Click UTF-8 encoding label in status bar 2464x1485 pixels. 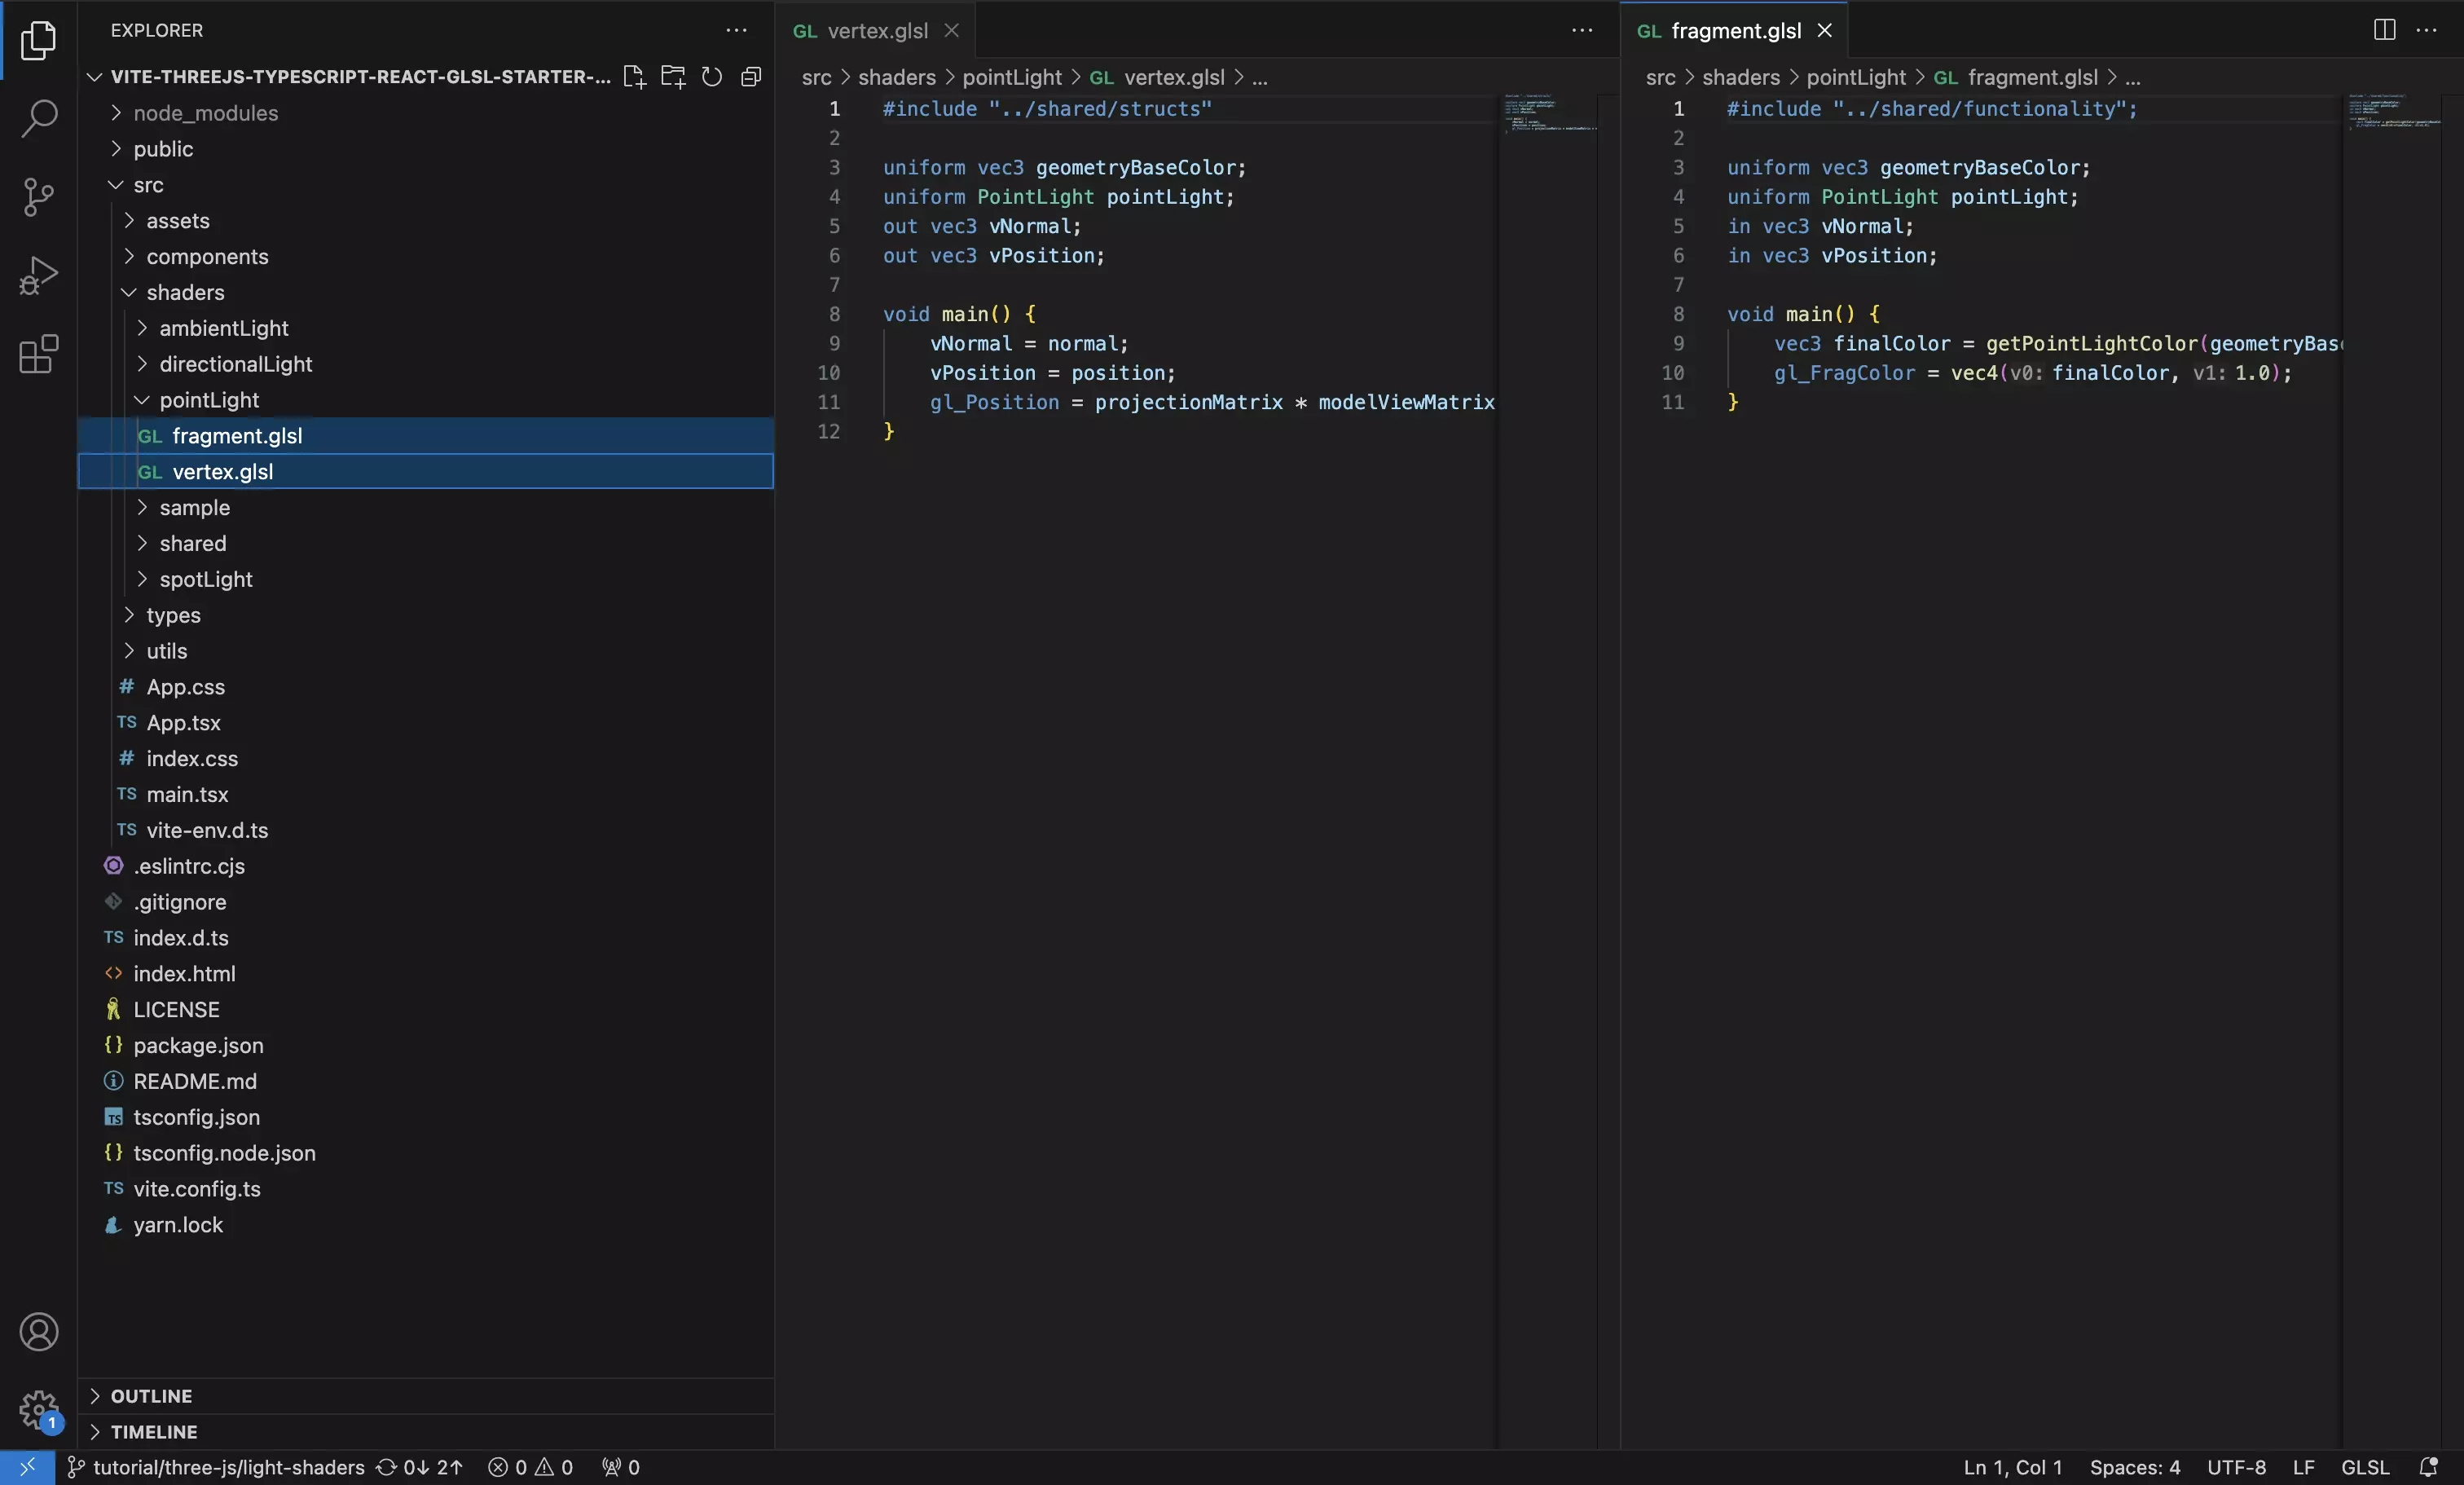[x=2235, y=1465]
